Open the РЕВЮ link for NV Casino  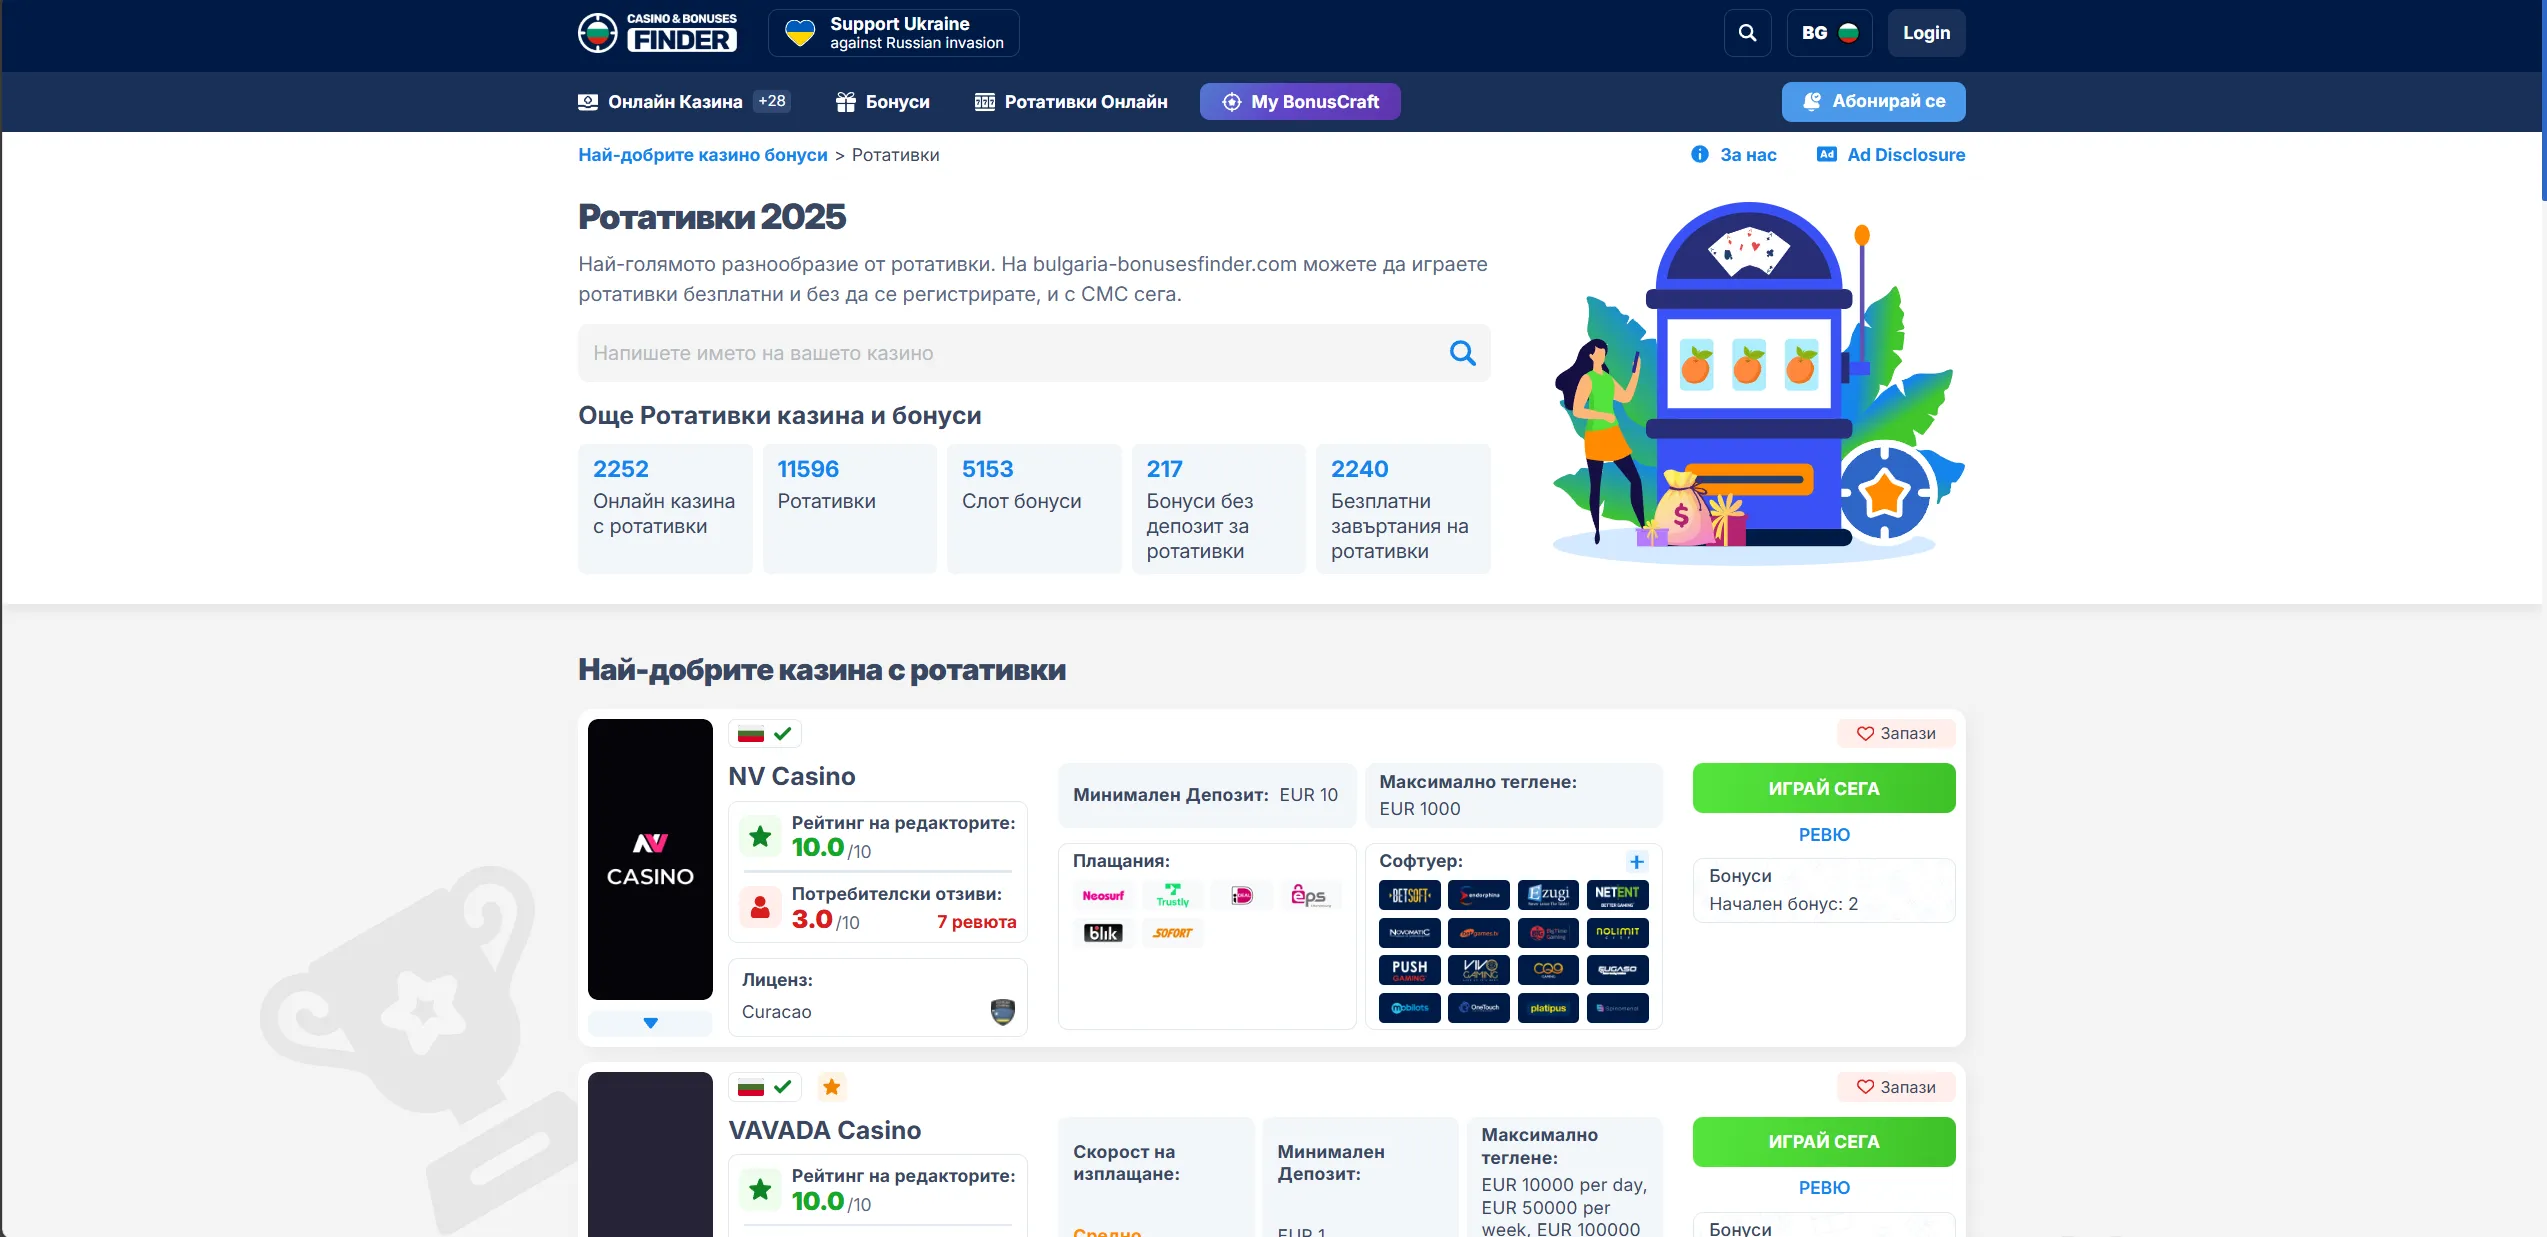point(1824,835)
